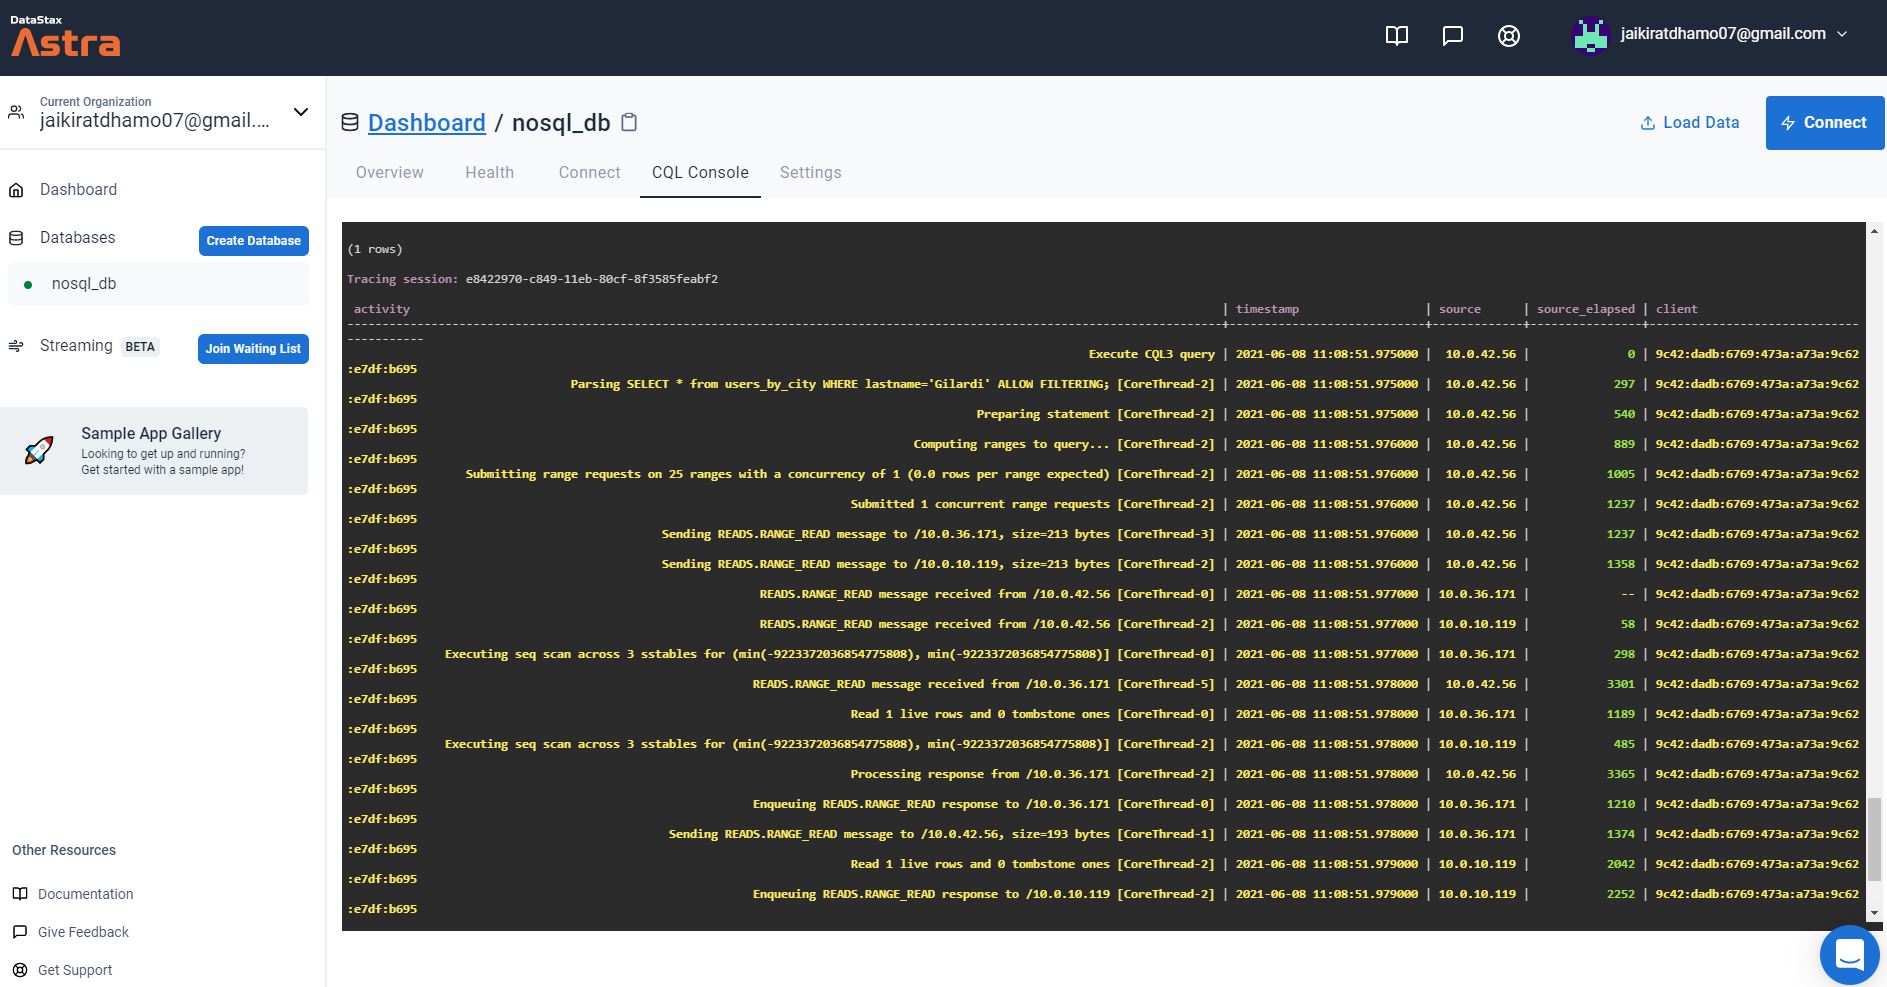Select Streaming icon in sidebar

click(x=16, y=346)
